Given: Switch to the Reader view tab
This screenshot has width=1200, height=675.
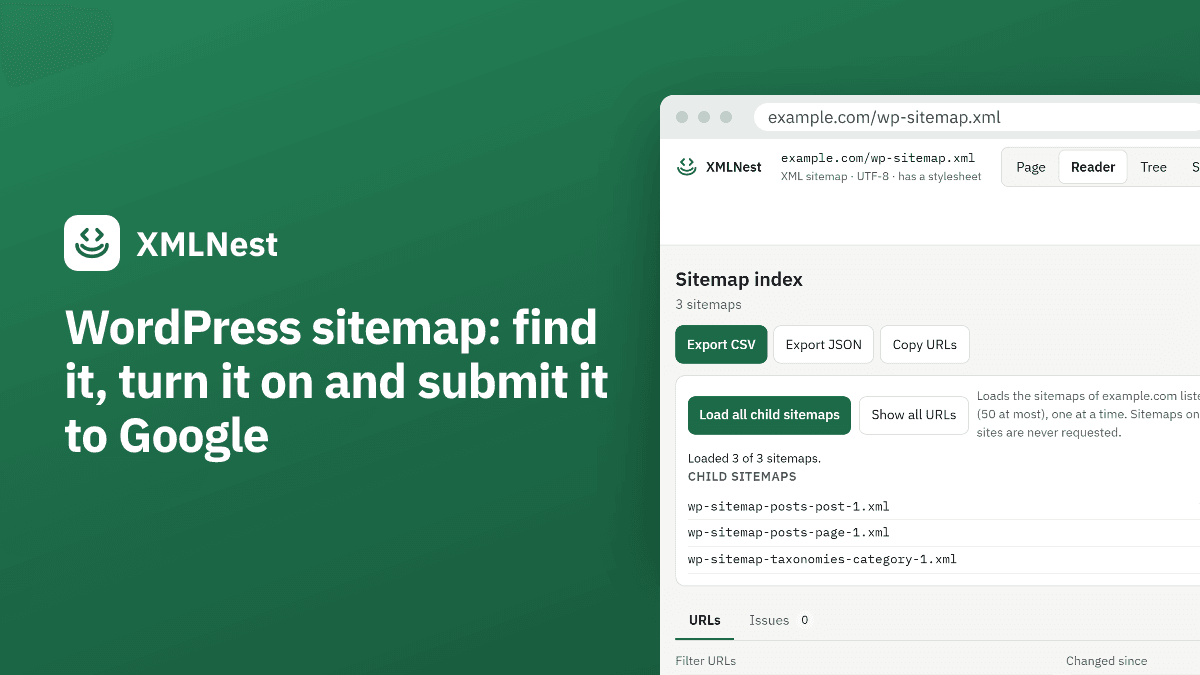Looking at the screenshot, I should [x=1093, y=167].
